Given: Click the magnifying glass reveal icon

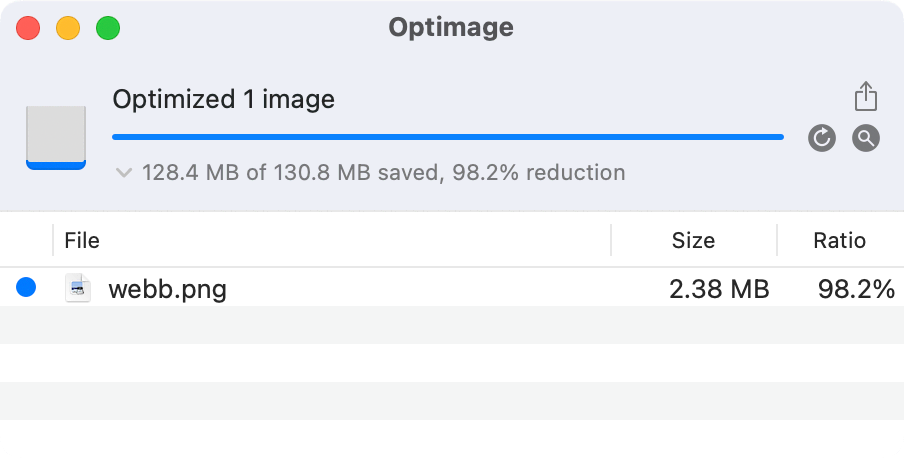Looking at the screenshot, I should pyautogui.click(x=866, y=138).
